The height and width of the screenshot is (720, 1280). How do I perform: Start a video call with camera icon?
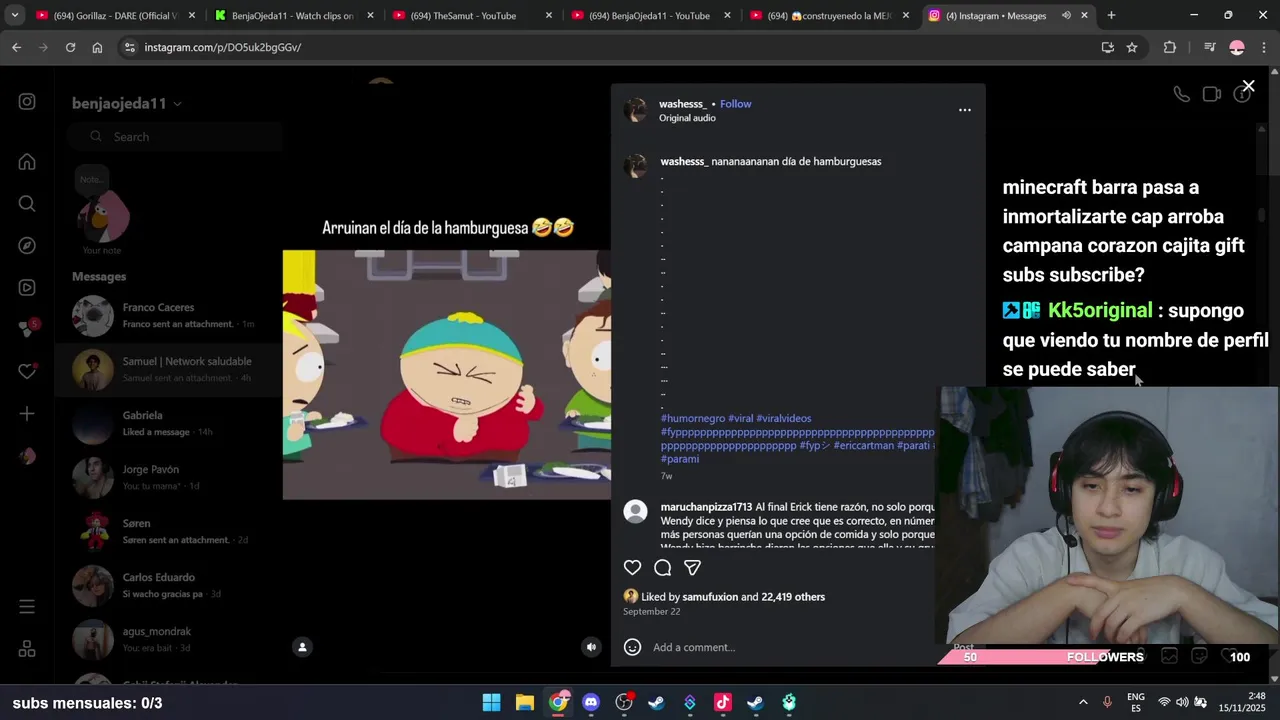pos(1212,94)
